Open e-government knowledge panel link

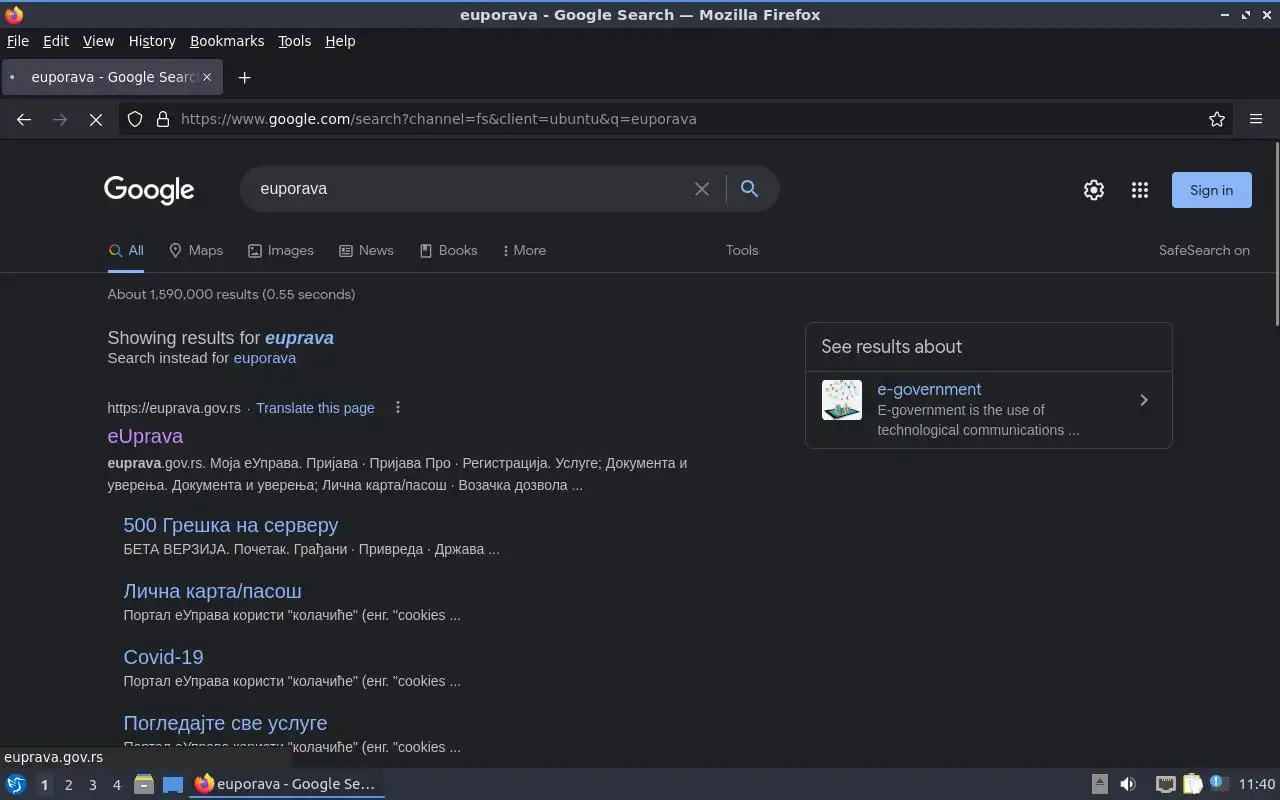point(929,389)
